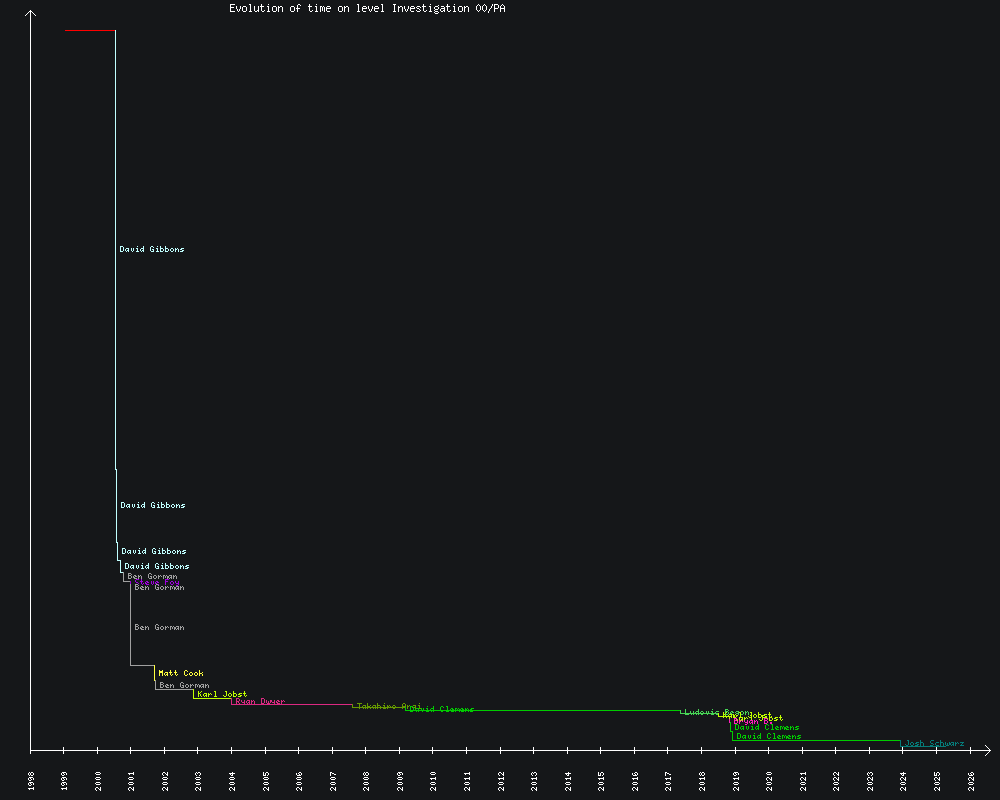
Task: Select the yellow Matt Cook label
Action: pos(181,673)
